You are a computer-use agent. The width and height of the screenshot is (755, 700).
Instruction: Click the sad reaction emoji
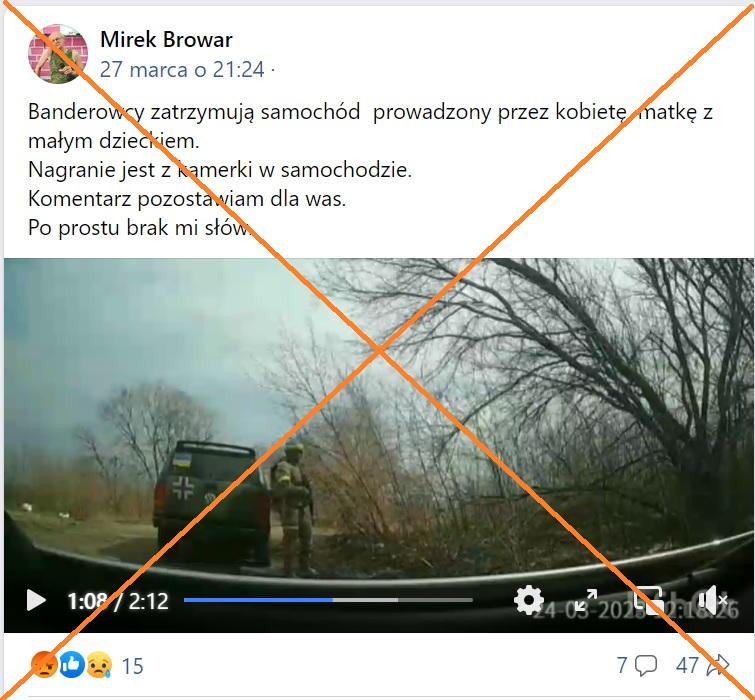[99, 665]
